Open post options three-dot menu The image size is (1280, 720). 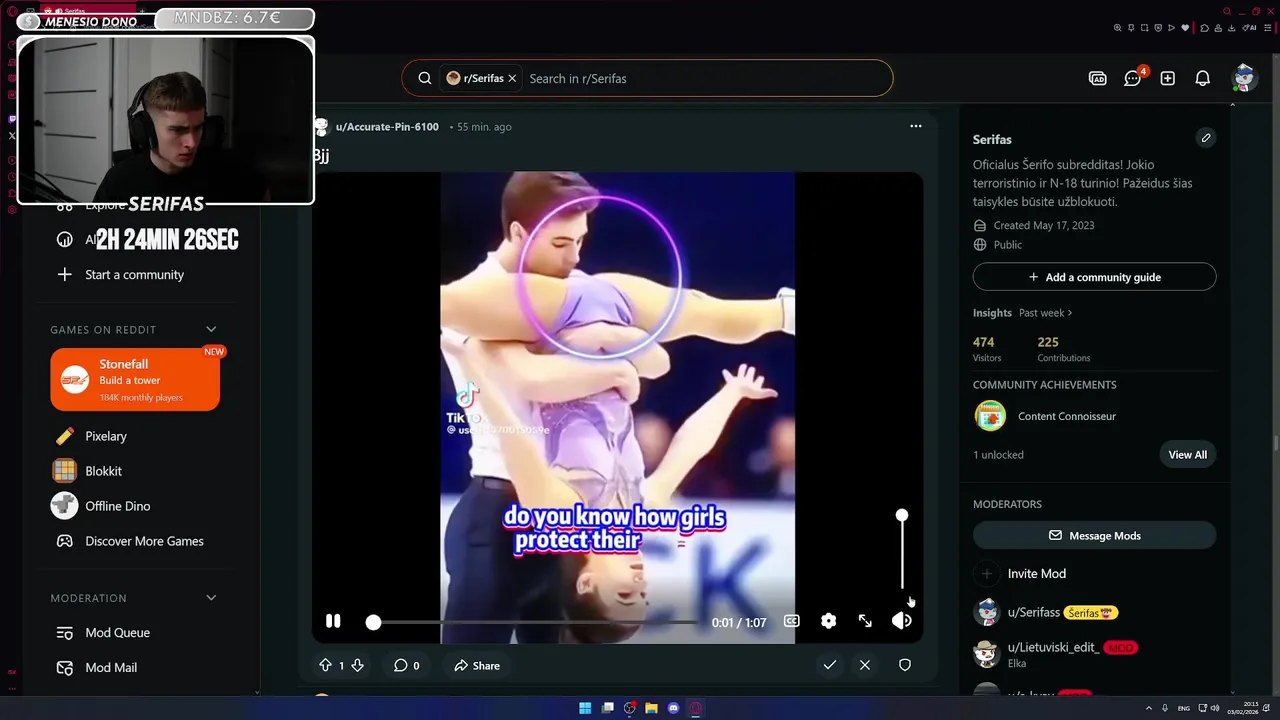coord(915,126)
